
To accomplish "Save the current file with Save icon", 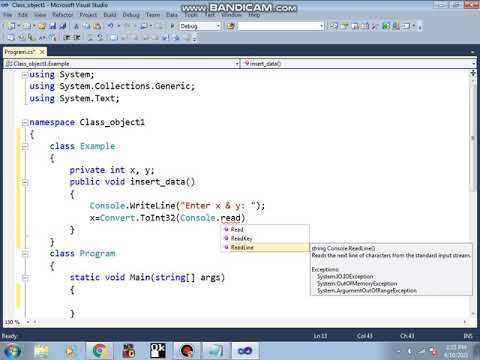I will coord(53,26).
